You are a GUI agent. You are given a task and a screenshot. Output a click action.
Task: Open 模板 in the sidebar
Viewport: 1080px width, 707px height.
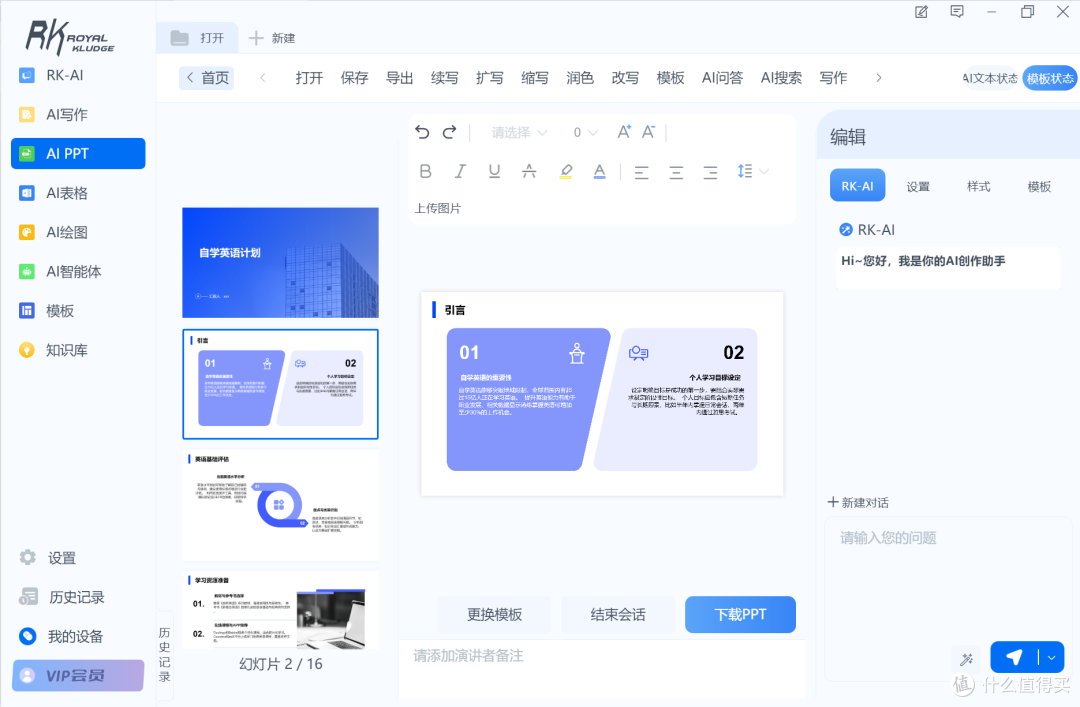78,311
